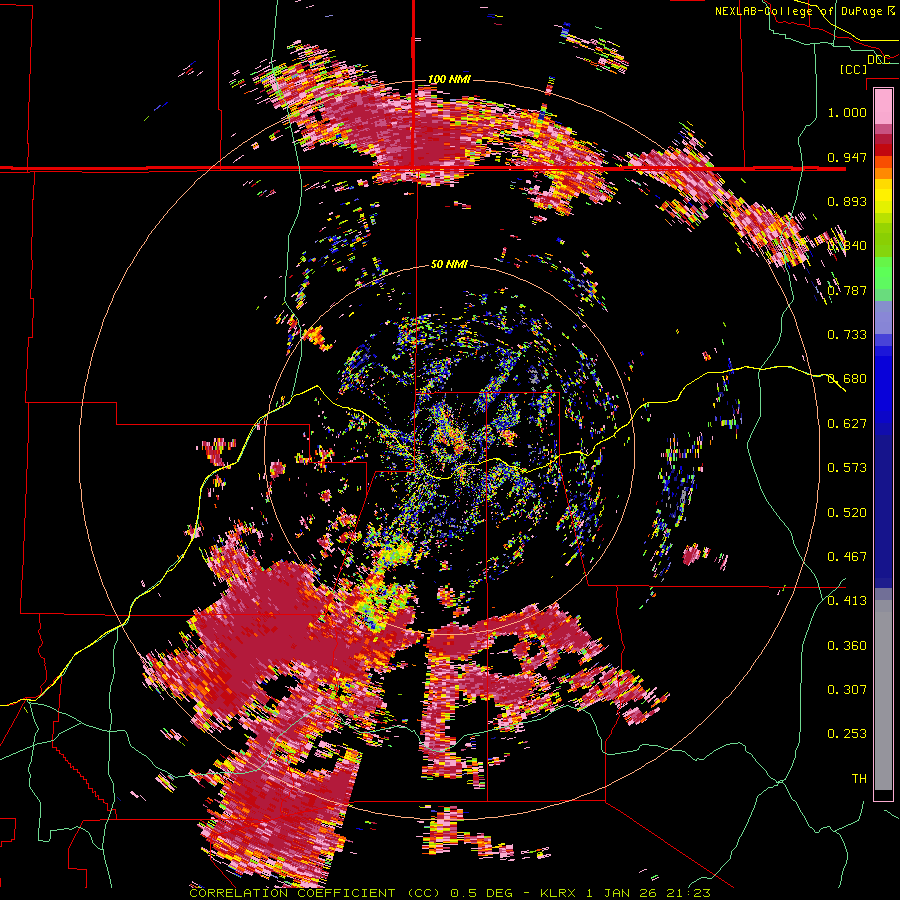Select the 0.467 value on the scale
This screenshot has width=900, height=900.
847,557
